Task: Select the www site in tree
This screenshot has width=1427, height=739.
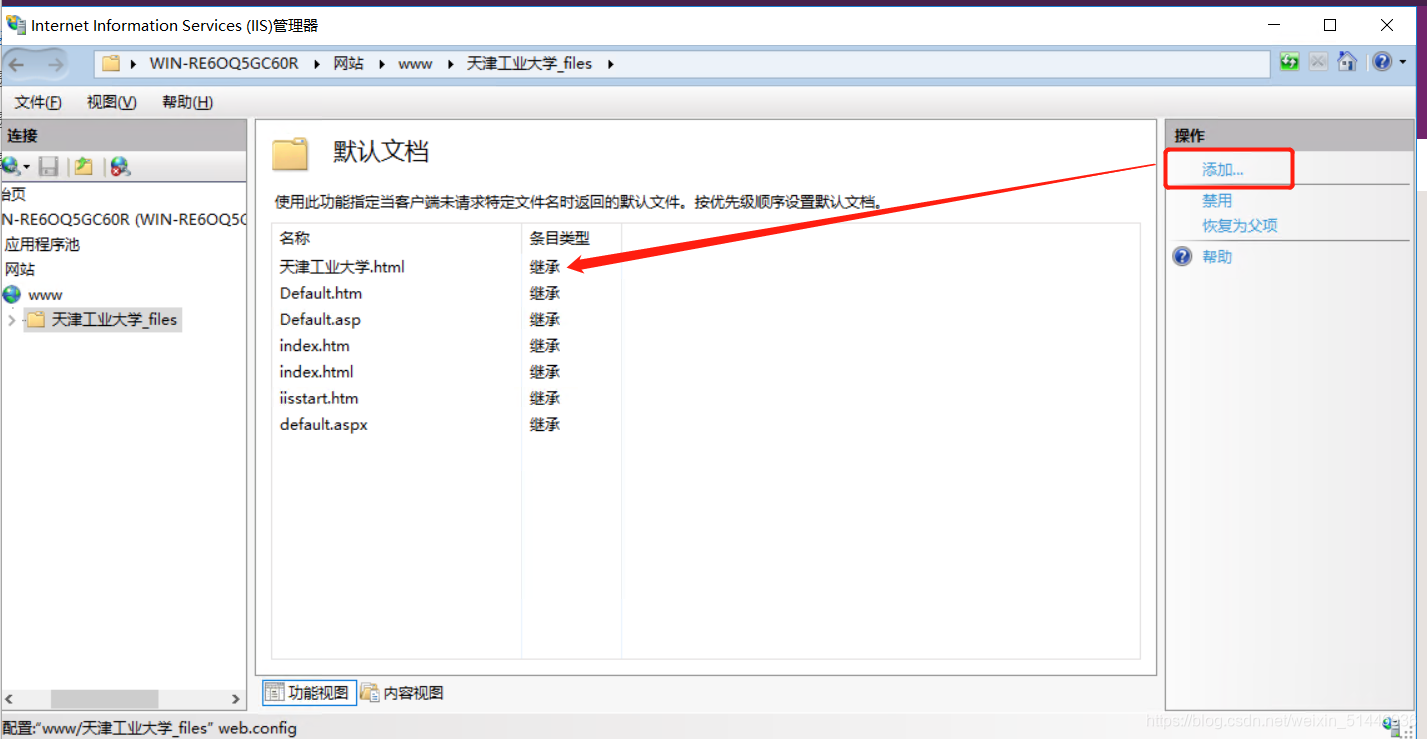Action: click(45, 295)
